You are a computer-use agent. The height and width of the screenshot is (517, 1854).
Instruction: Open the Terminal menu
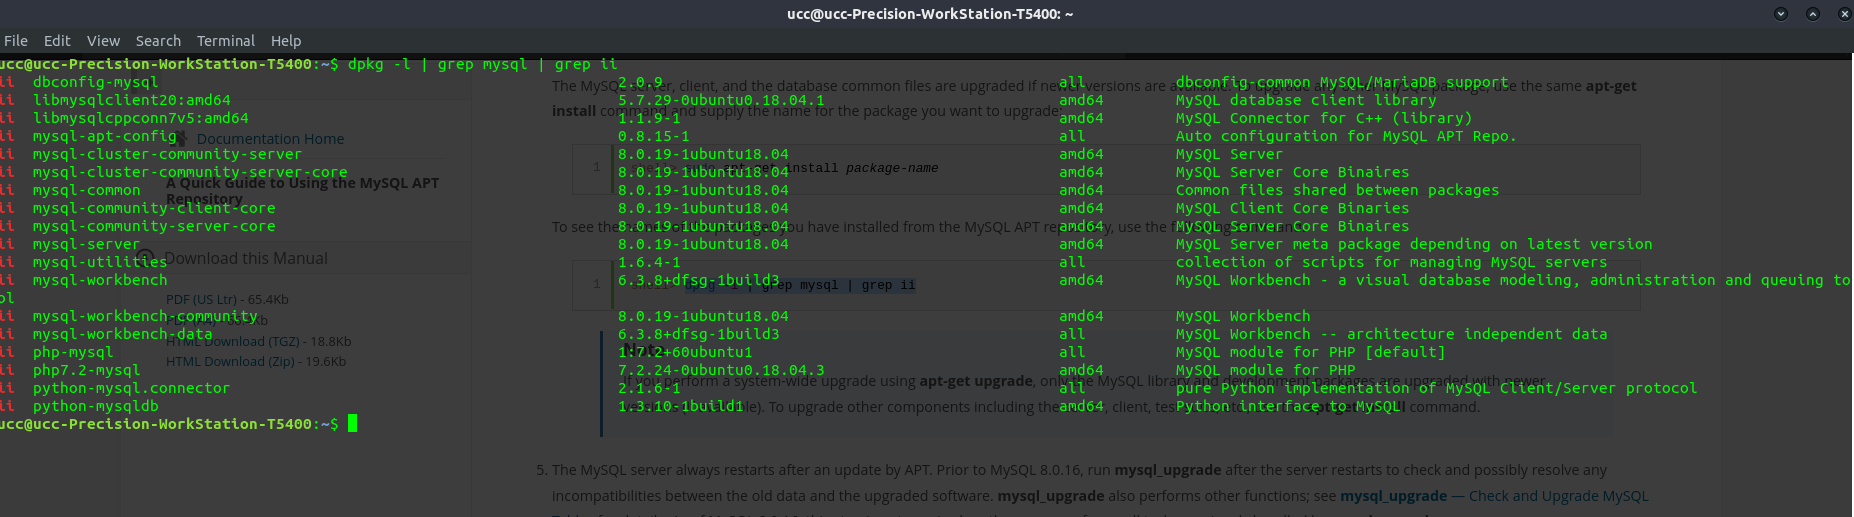tap(226, 41)
